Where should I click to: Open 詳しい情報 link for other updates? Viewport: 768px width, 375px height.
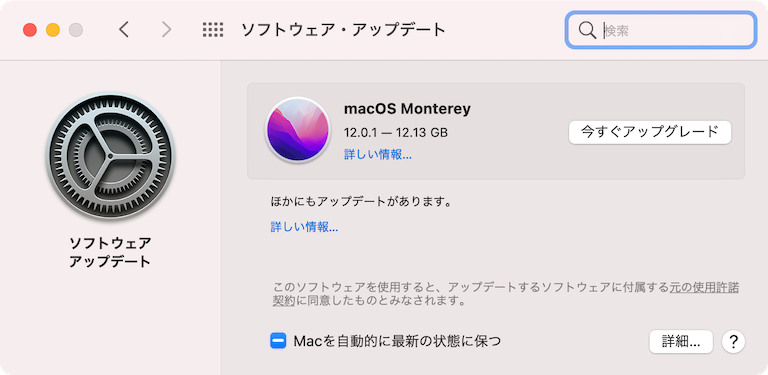[304, 227]
